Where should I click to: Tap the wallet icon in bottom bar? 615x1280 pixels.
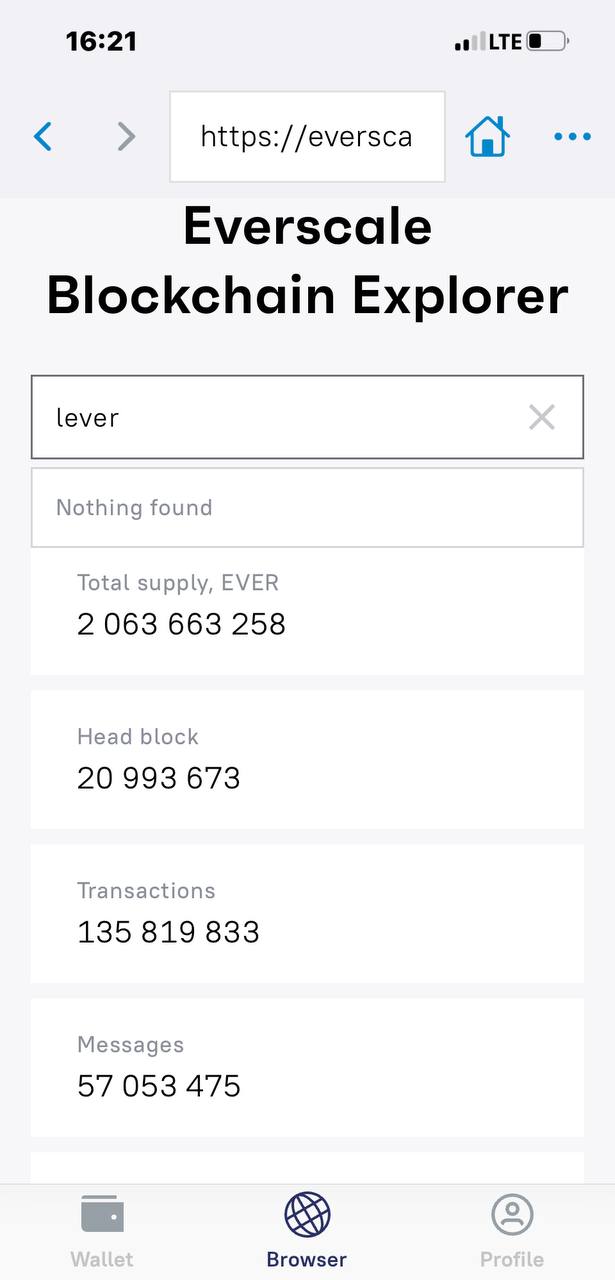(x=102, y=1215)
